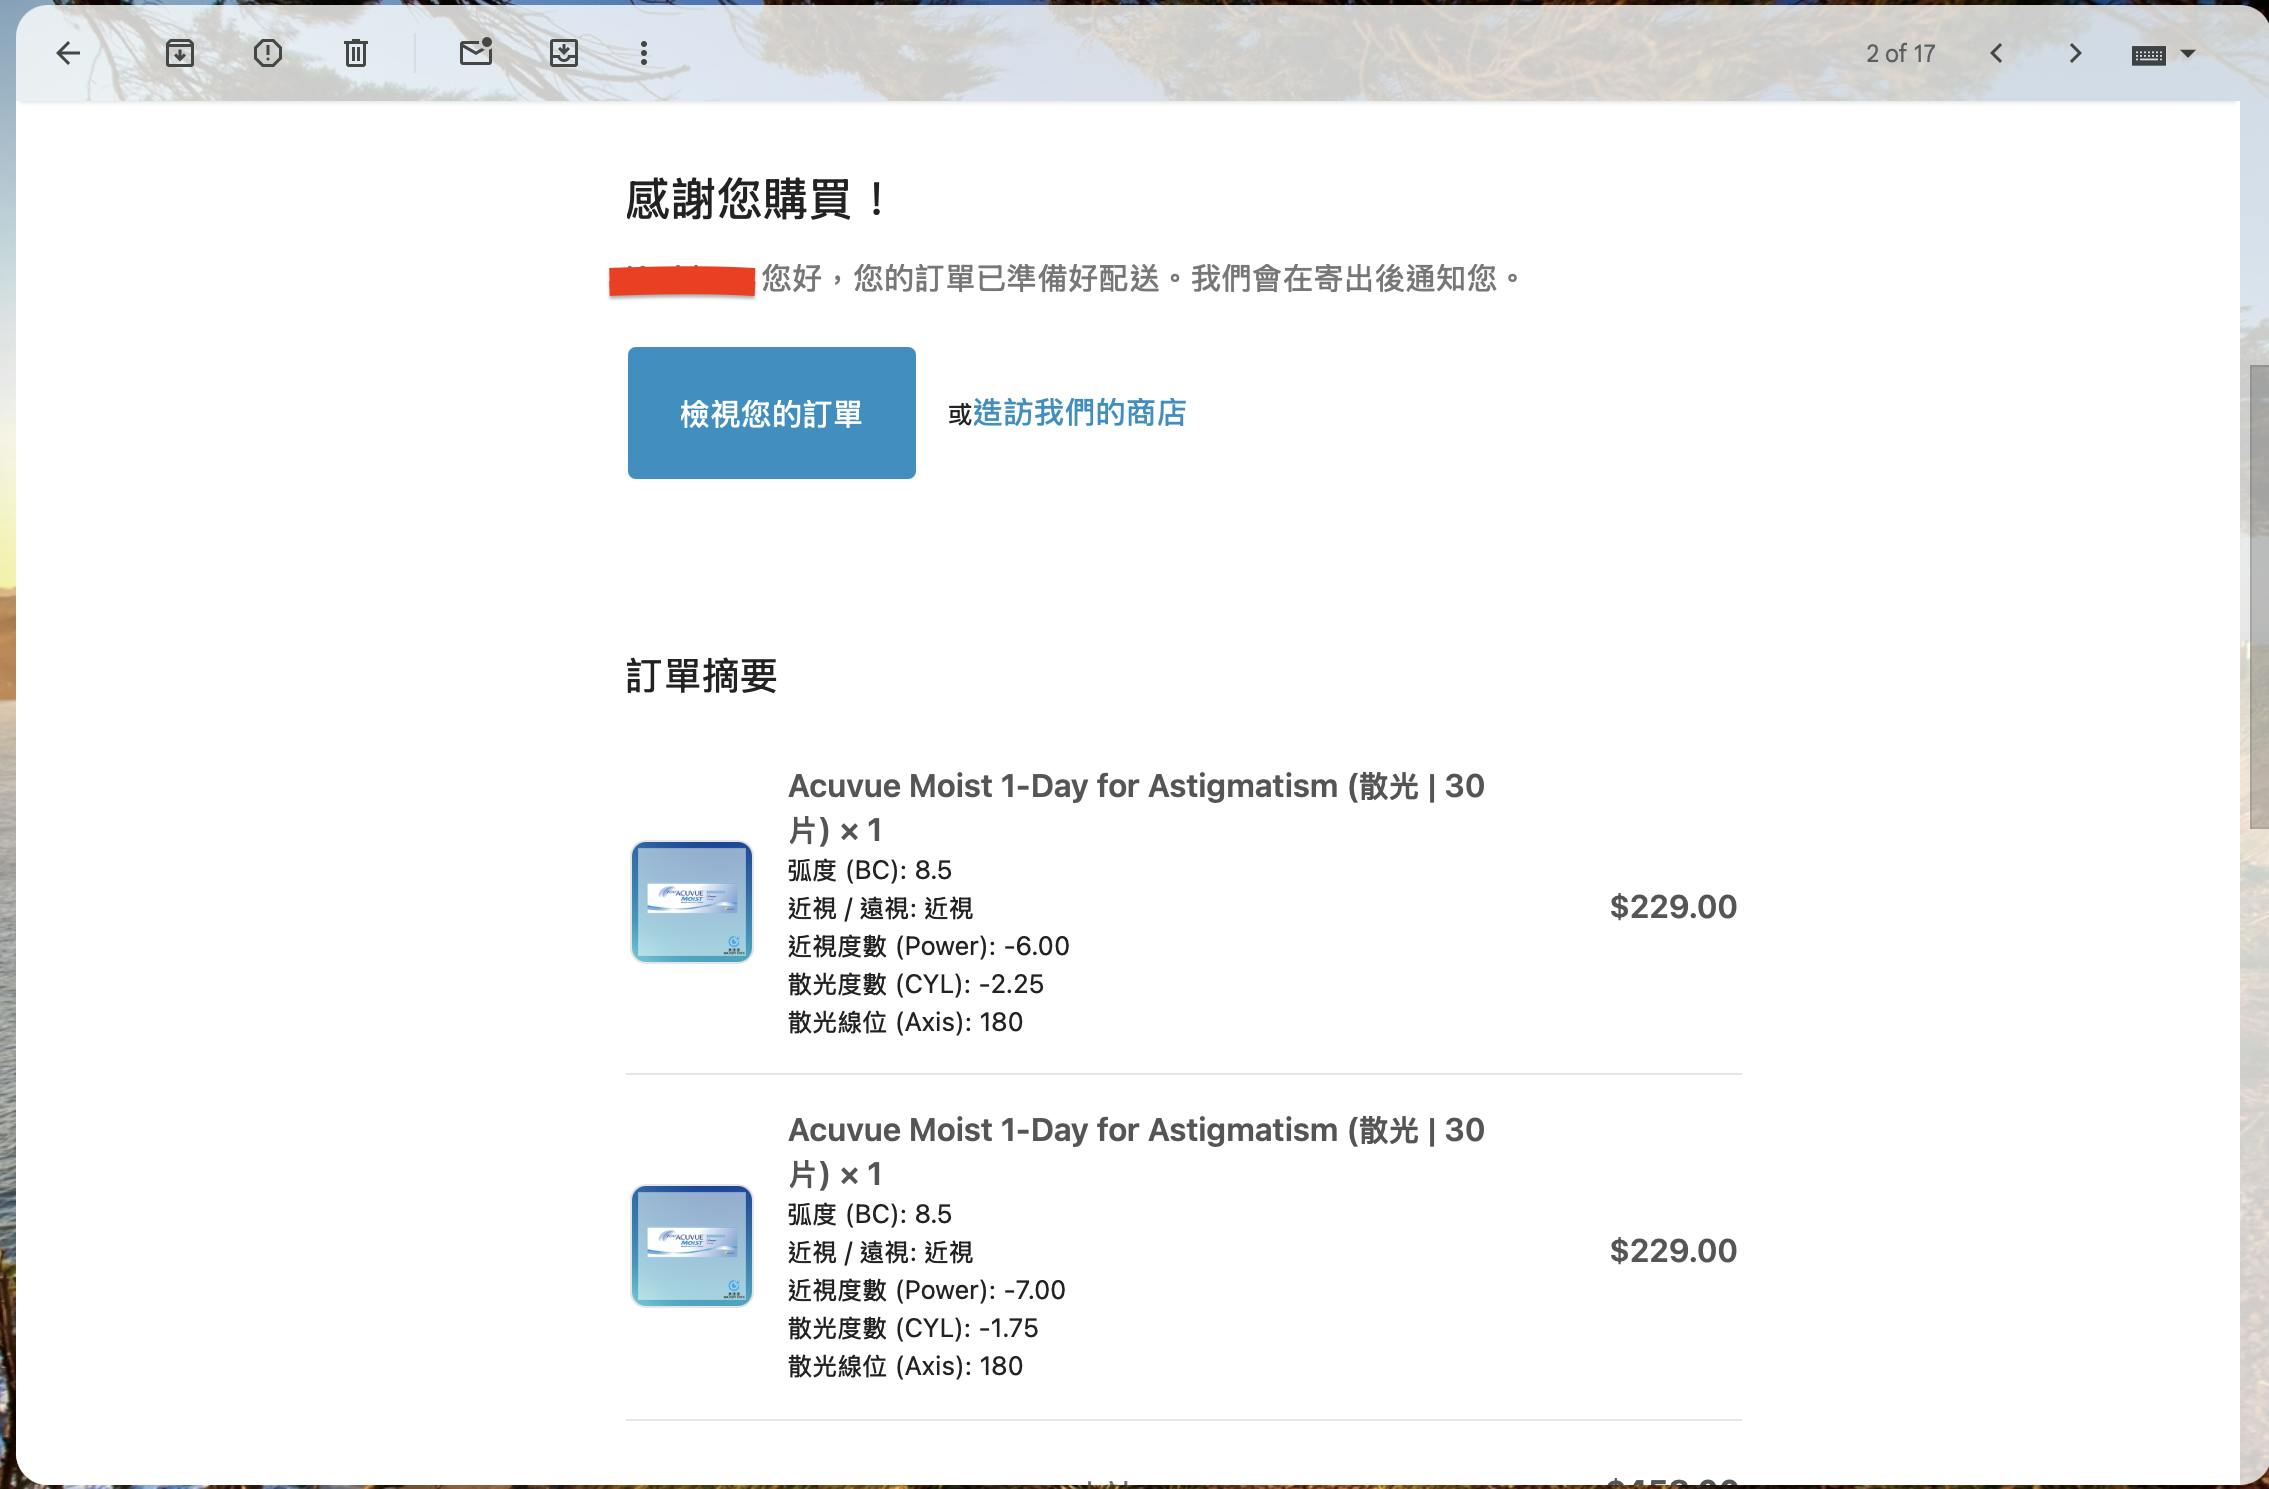Click the 近視度數 (Power): -7.00 line
The height and width of the screenshot is (1489, 2269).
926,1290
